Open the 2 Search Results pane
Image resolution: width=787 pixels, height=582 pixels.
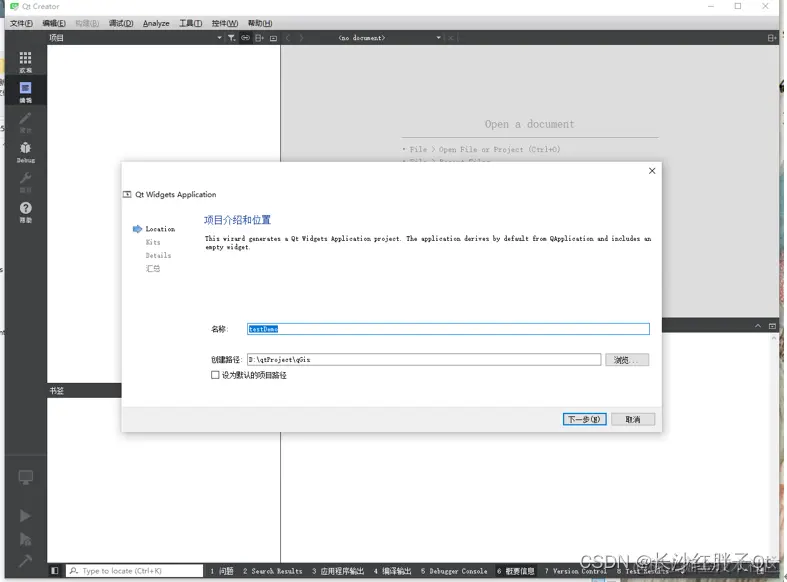click(273, 571)
